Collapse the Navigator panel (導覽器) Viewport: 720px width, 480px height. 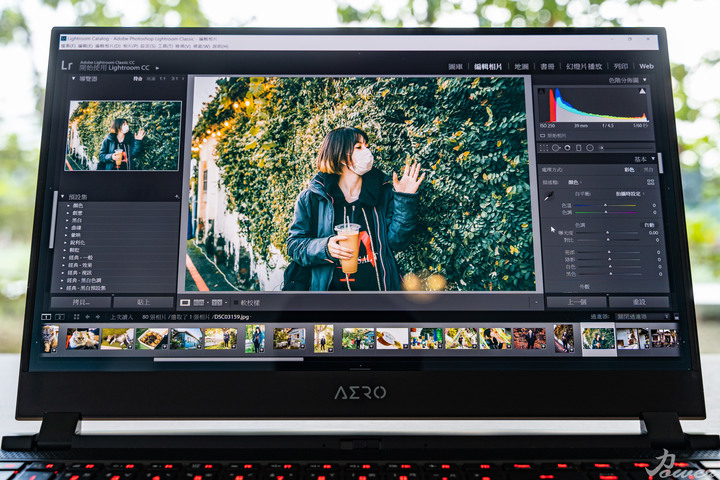point(73,79)
